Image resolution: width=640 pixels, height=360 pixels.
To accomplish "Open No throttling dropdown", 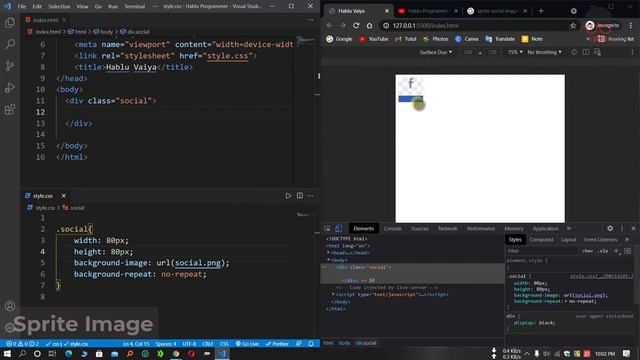I will point(544,52).
